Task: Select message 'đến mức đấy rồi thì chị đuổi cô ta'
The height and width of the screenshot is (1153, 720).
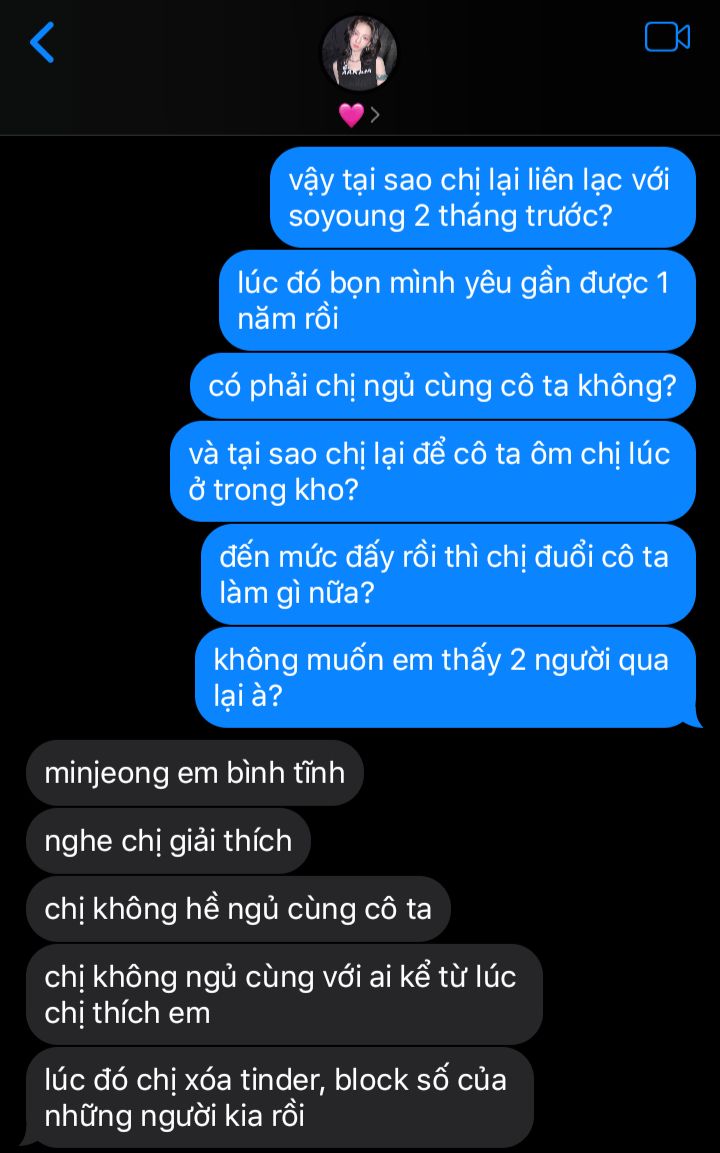Action: (448, 574)
